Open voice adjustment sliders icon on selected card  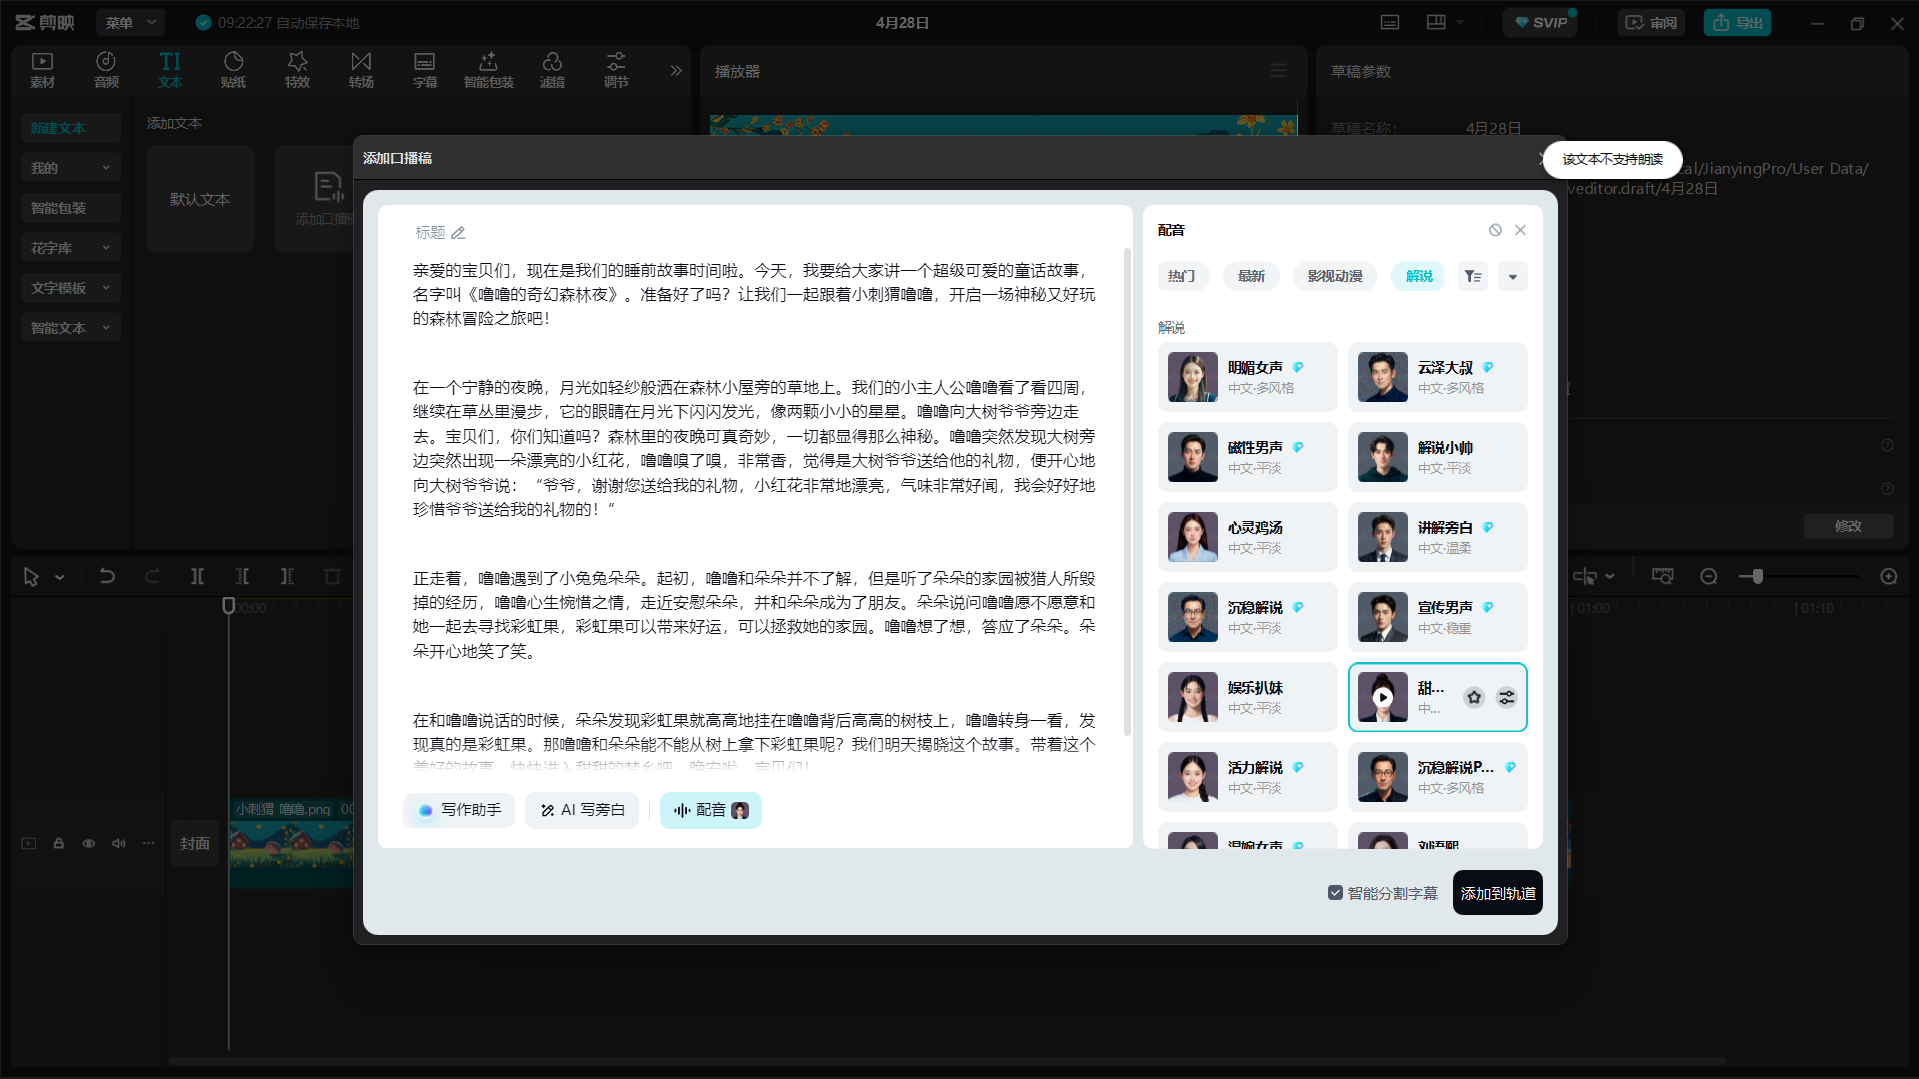click(x=1506, y=697)
